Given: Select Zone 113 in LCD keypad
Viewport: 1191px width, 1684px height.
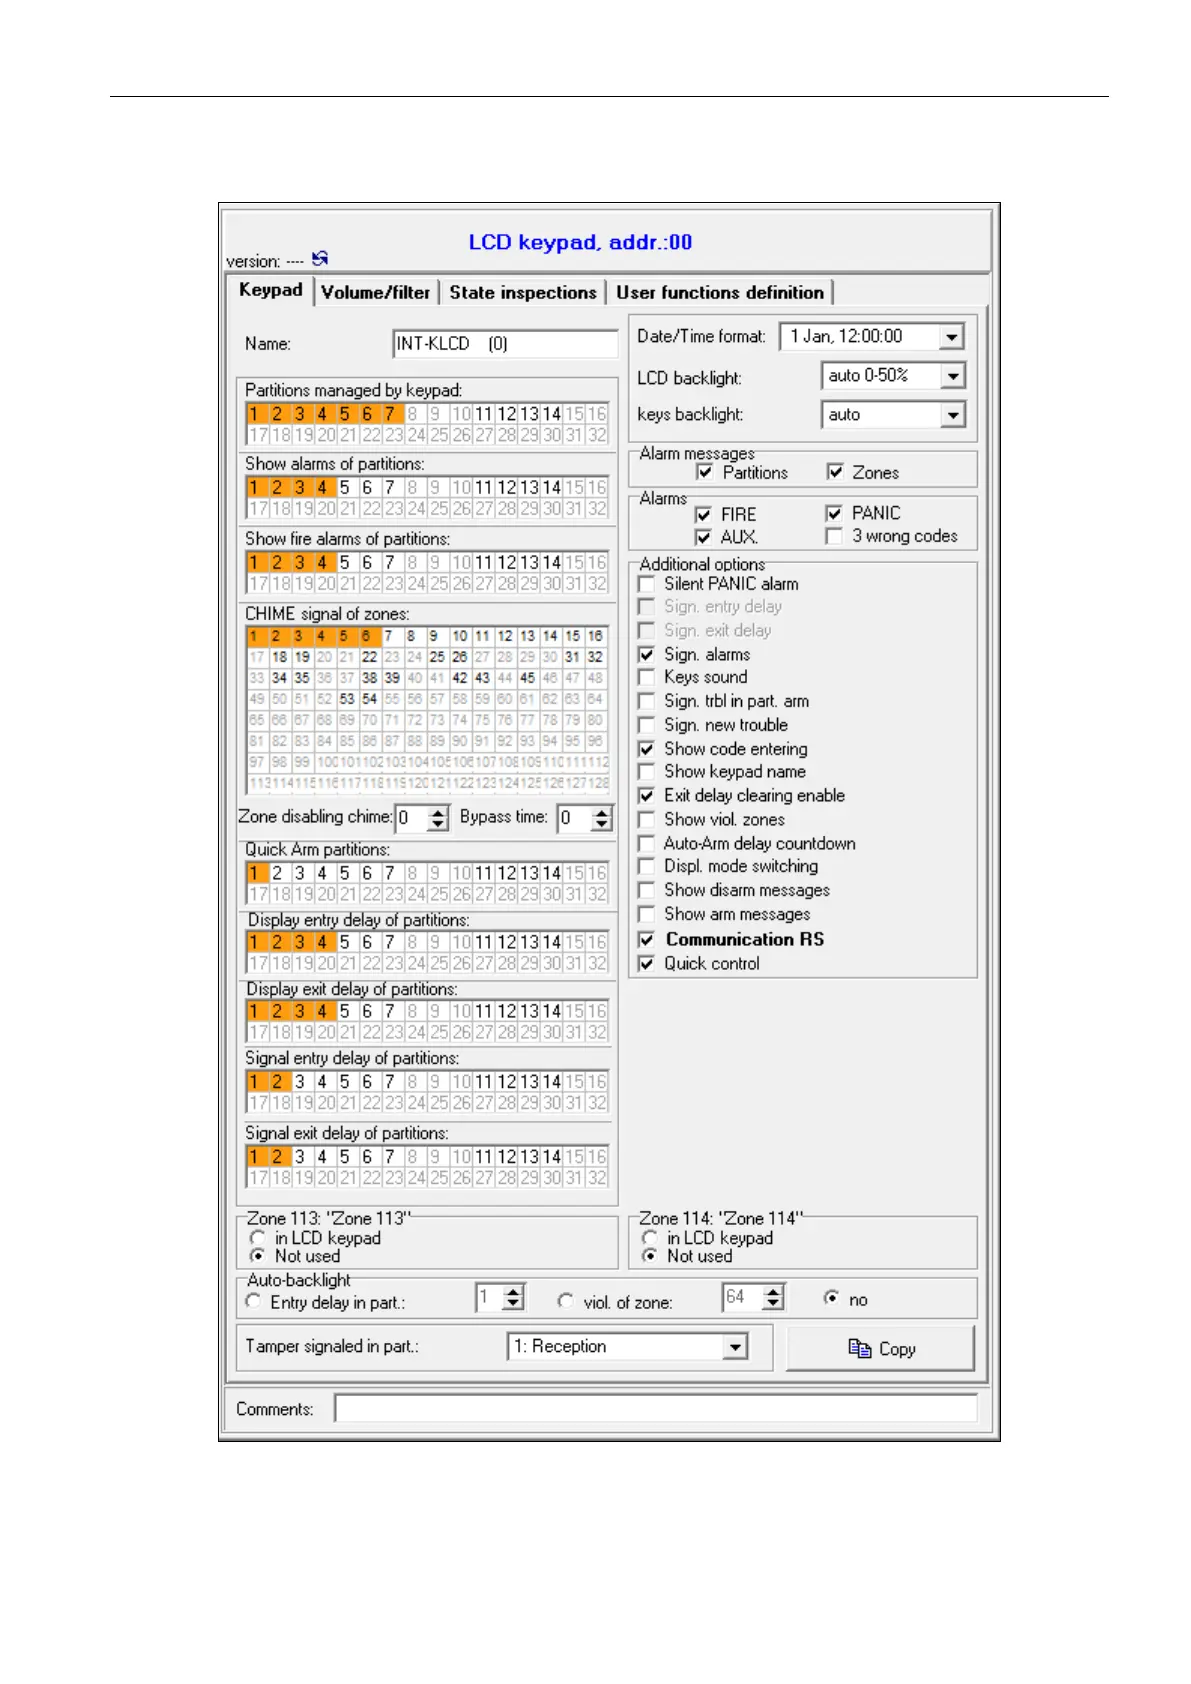Looking at the screenshot, I should (258, 1238).
